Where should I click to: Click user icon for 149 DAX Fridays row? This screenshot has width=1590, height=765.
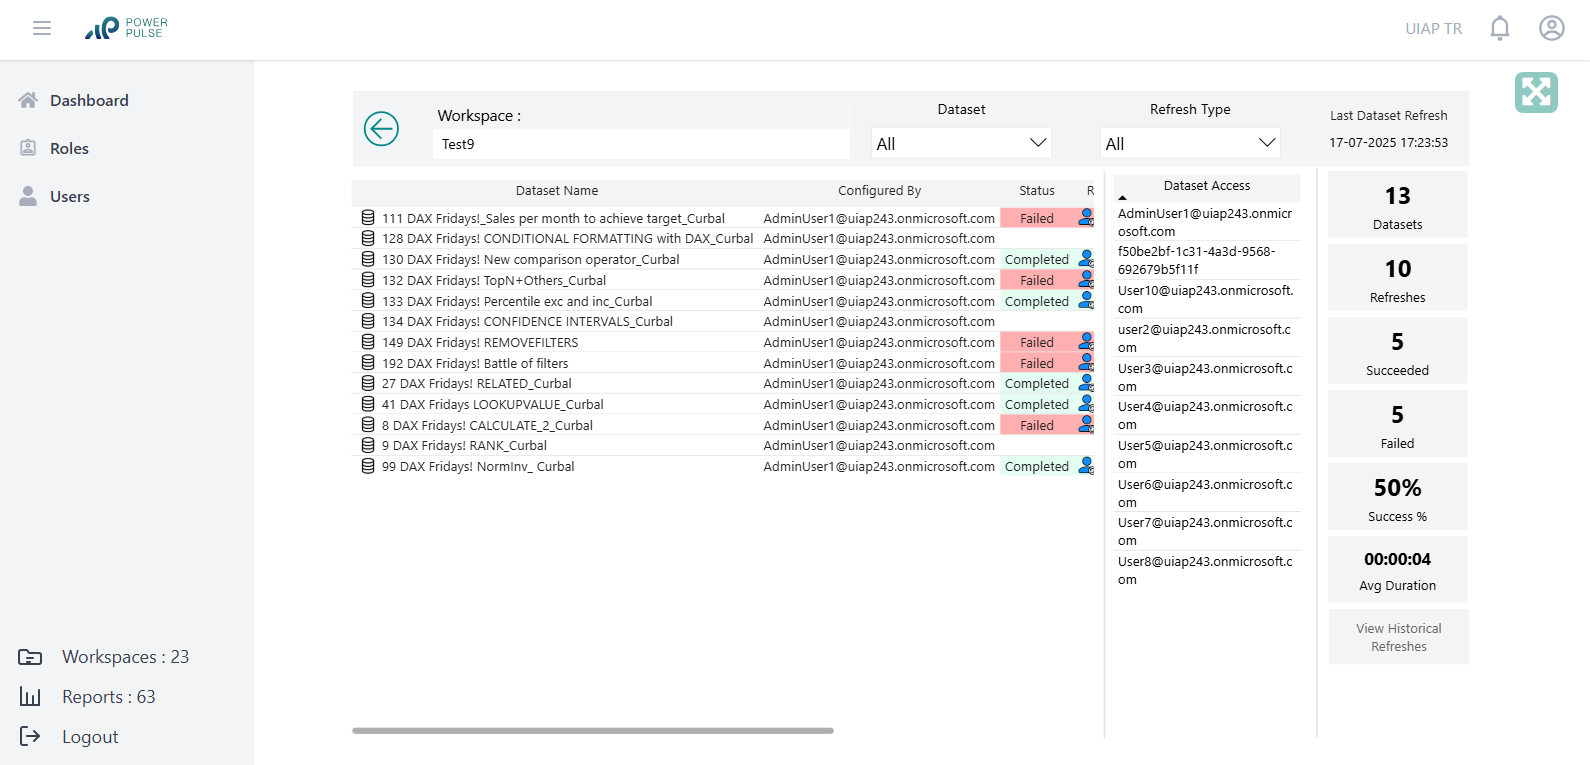(1086, 341)
